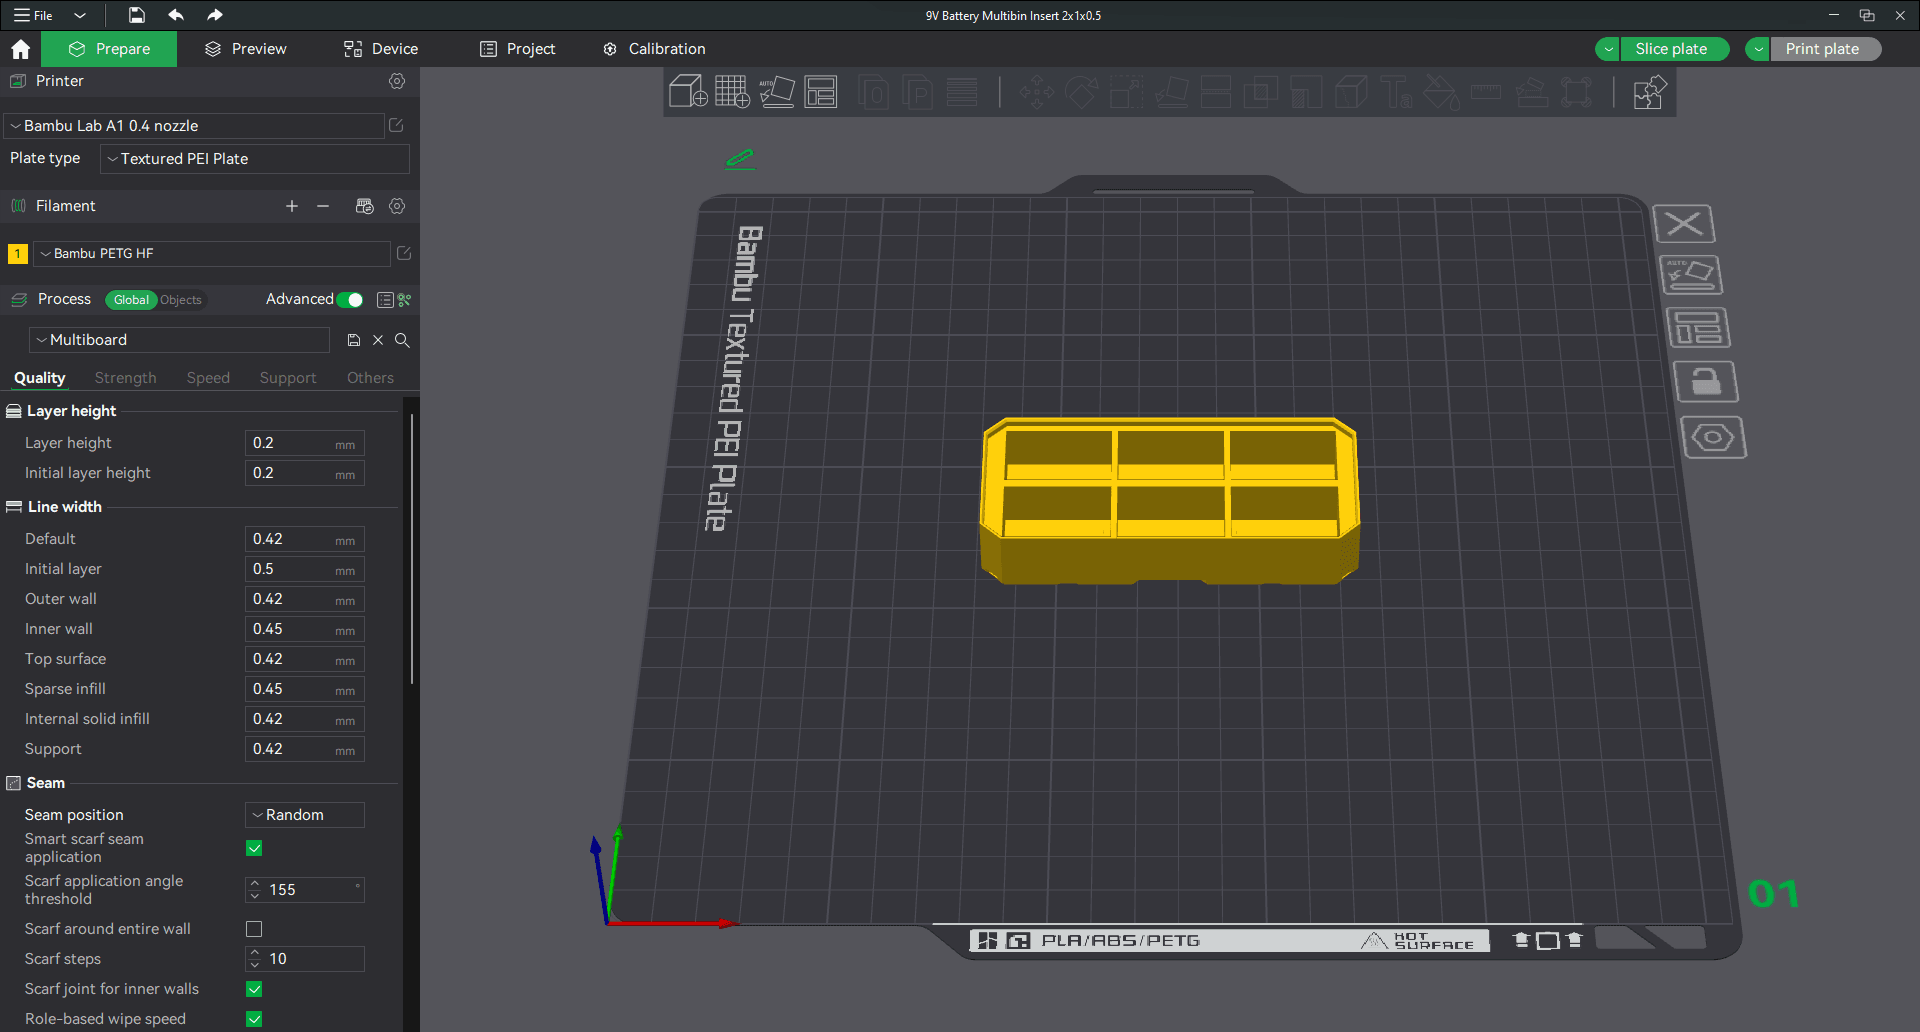Click the Add plate grid icon
1920x1032 pixels.
click(x=732, y=92)
